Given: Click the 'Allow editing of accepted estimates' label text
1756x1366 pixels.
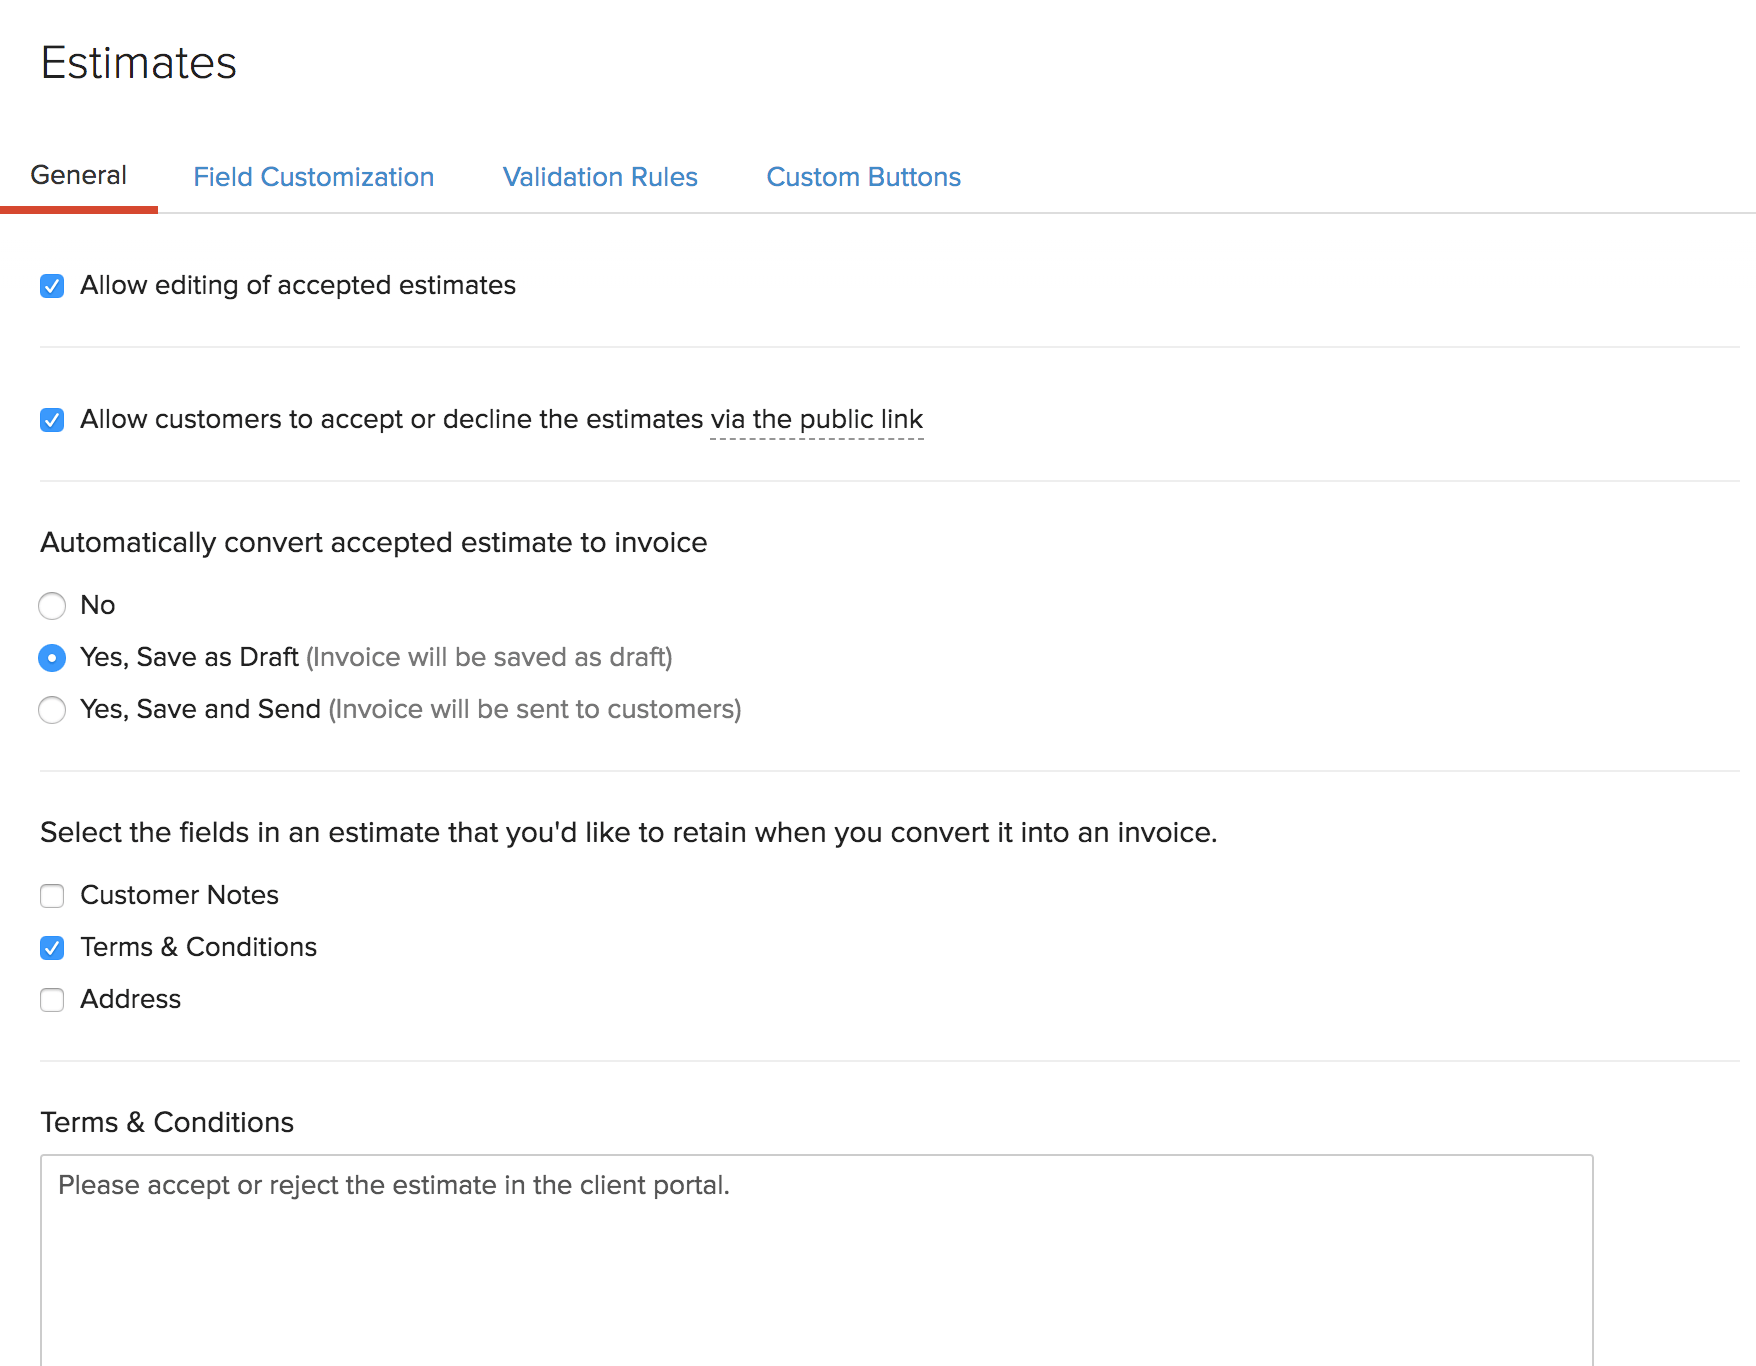Looking at the screenshot, I should click(298, 285).
